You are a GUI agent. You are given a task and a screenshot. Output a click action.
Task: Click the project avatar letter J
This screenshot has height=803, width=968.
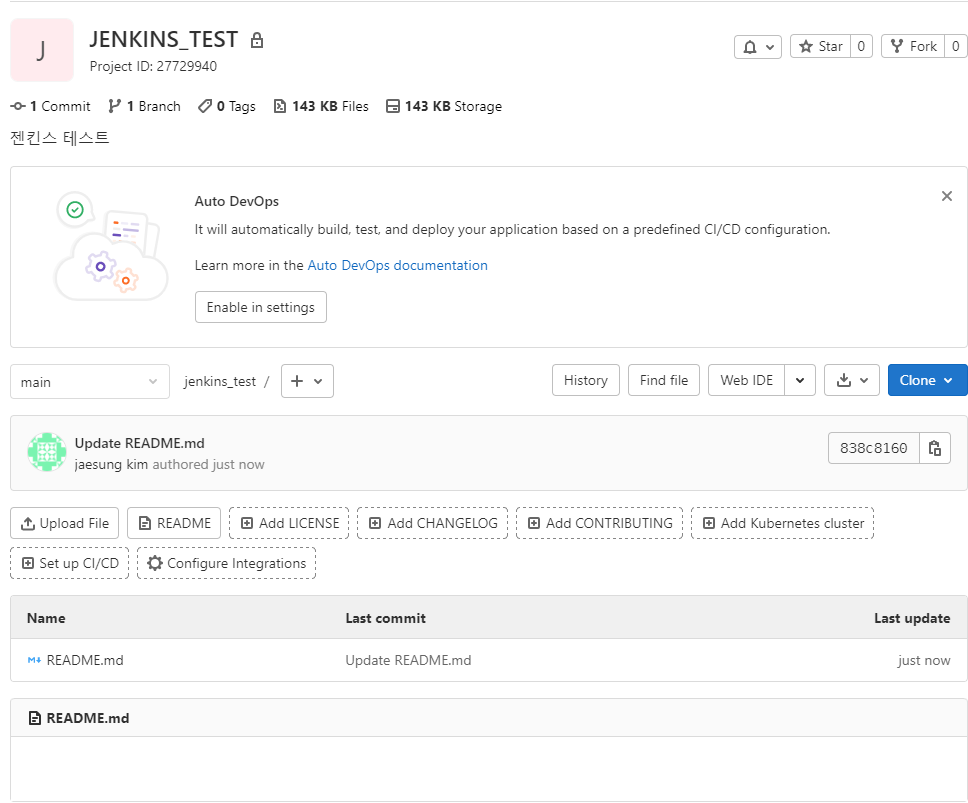(x=42, y=50)
